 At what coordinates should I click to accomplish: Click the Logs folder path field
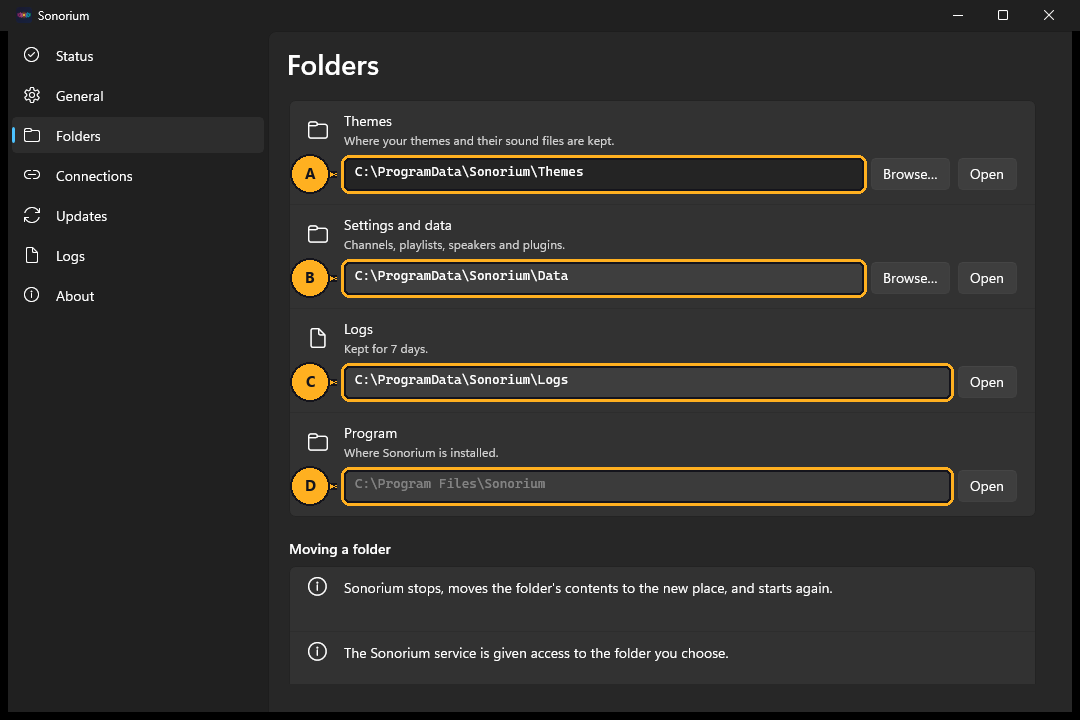(x=647, y=382)
